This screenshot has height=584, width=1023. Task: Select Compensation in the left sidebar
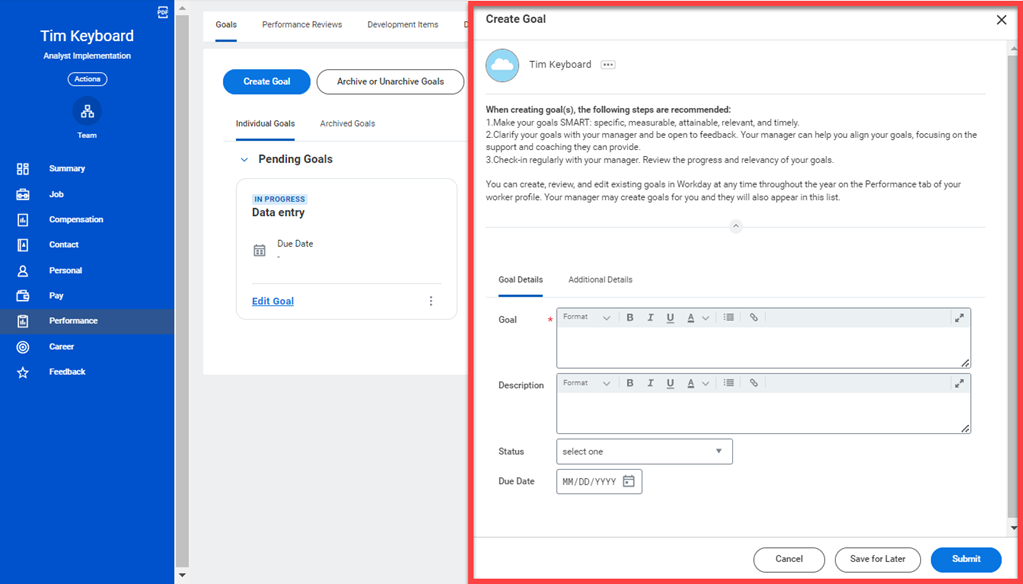tap(76, 220)
